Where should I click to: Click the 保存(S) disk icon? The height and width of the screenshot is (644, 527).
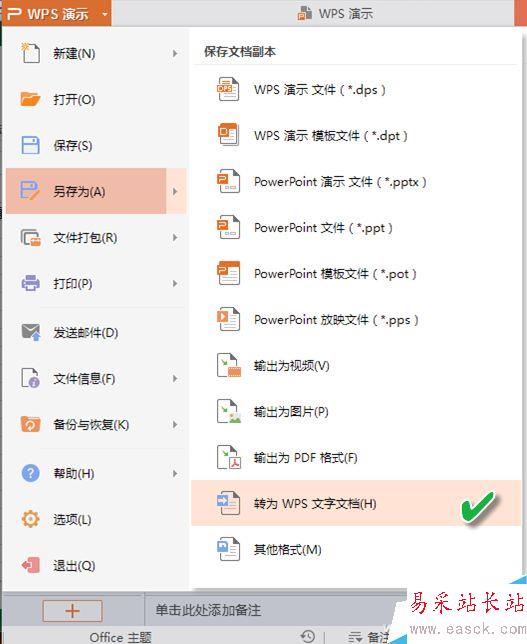point(30,145)
